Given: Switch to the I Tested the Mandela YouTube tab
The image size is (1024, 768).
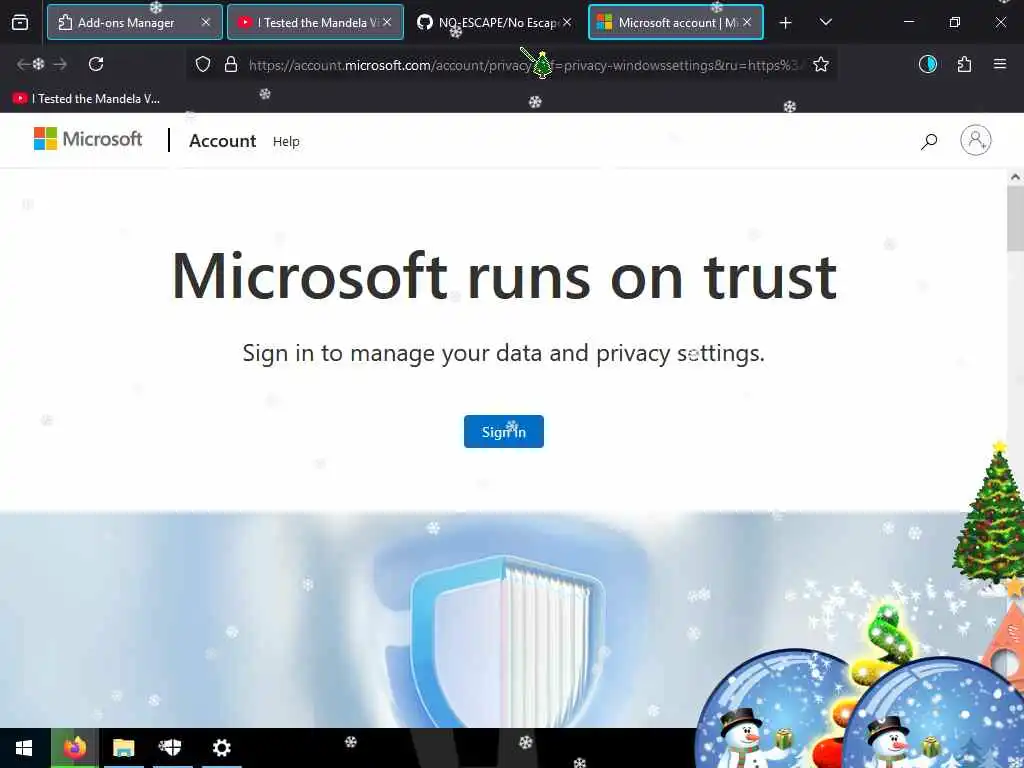Looking at the screenshot, I should coord(315,22).
